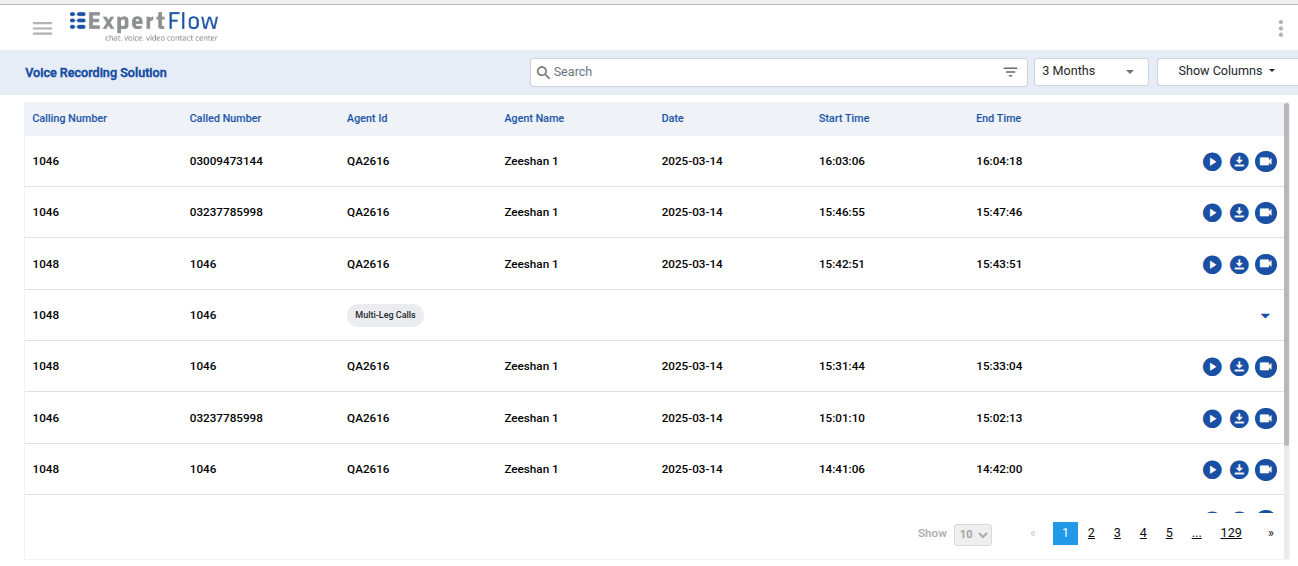Screen dimensions: 1298x566
Task: Click the table's vertical scrollbar
Action: 1287,270
